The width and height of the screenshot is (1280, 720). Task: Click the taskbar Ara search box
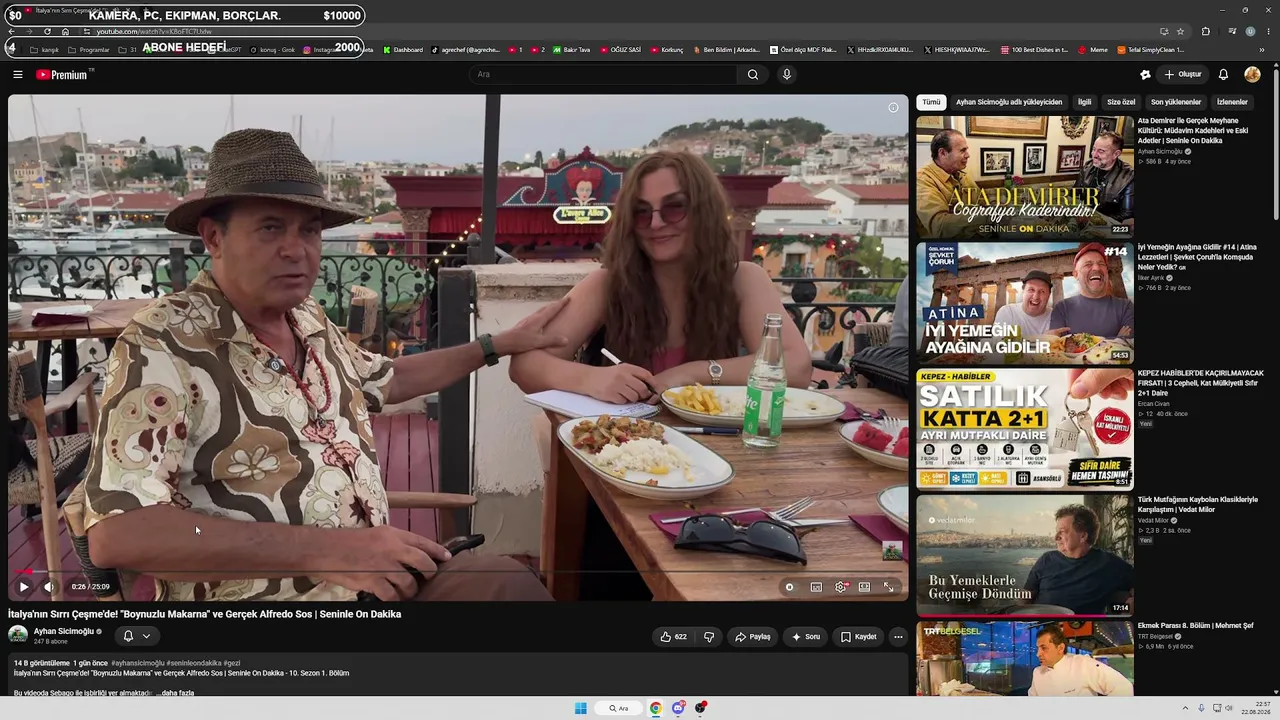click(x=619, y=708)
